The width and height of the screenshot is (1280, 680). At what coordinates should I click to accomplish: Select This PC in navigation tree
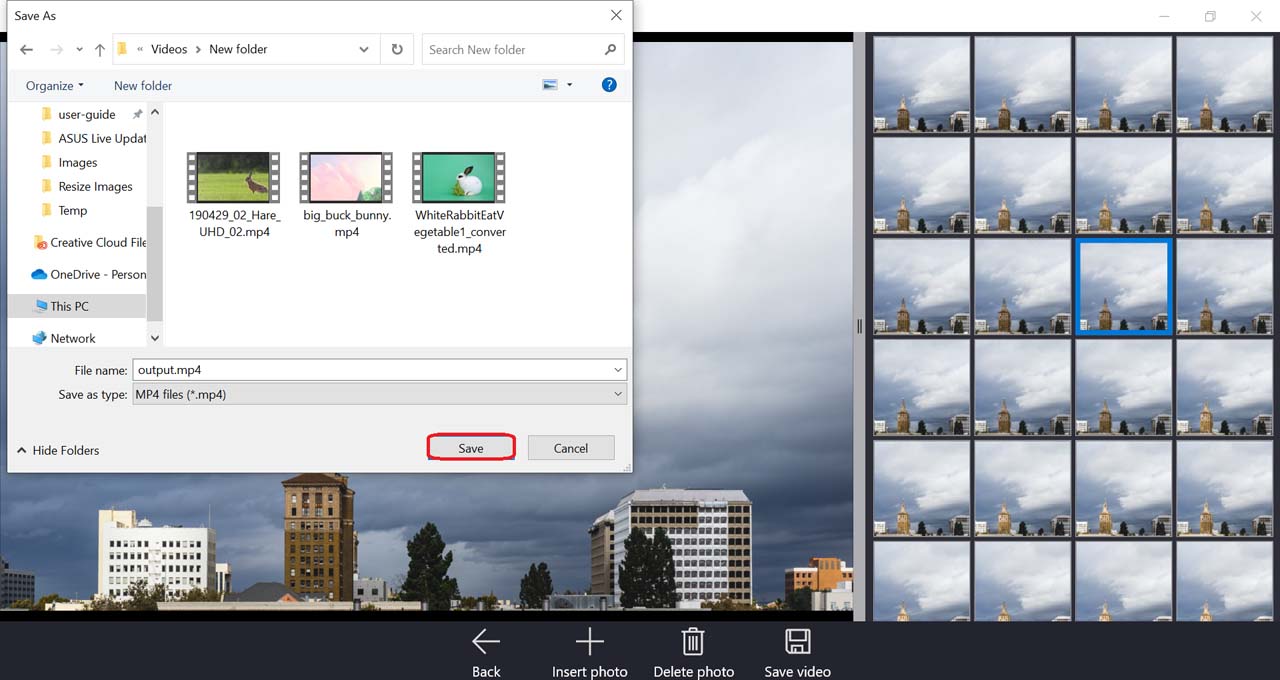(x=69, y=306)
